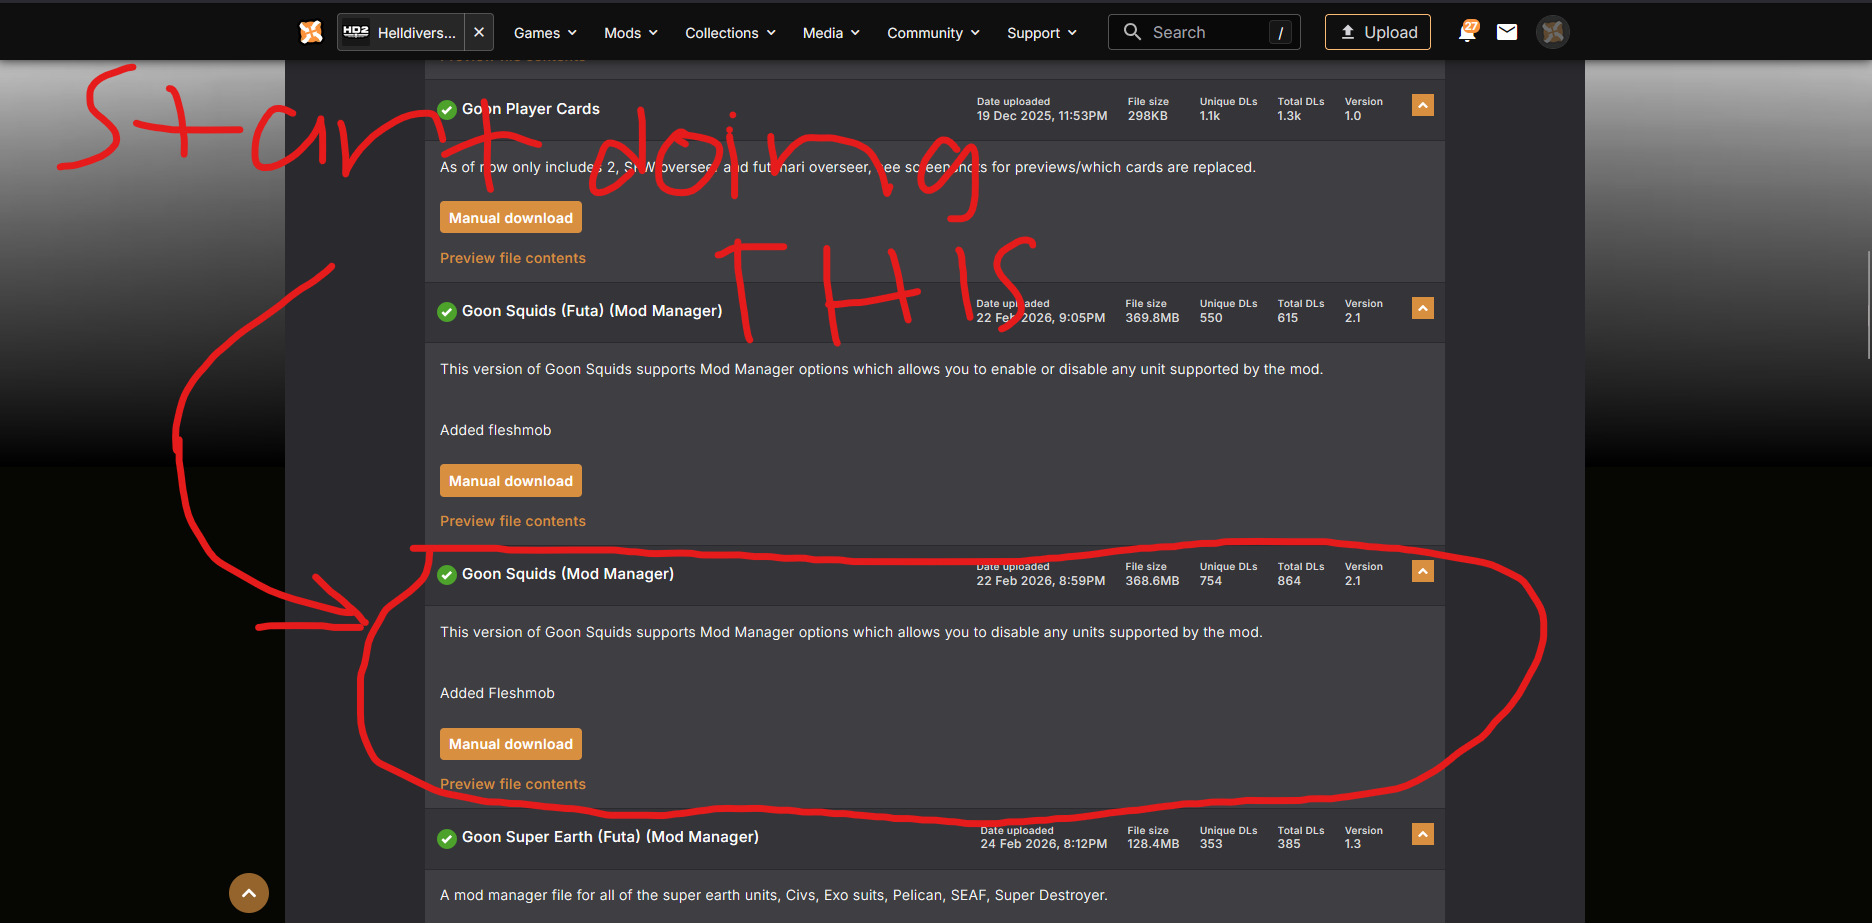The width and height of the screenshot is (1872, 923).
Task: Open the Helldivers game page
Action: (401, 32)
